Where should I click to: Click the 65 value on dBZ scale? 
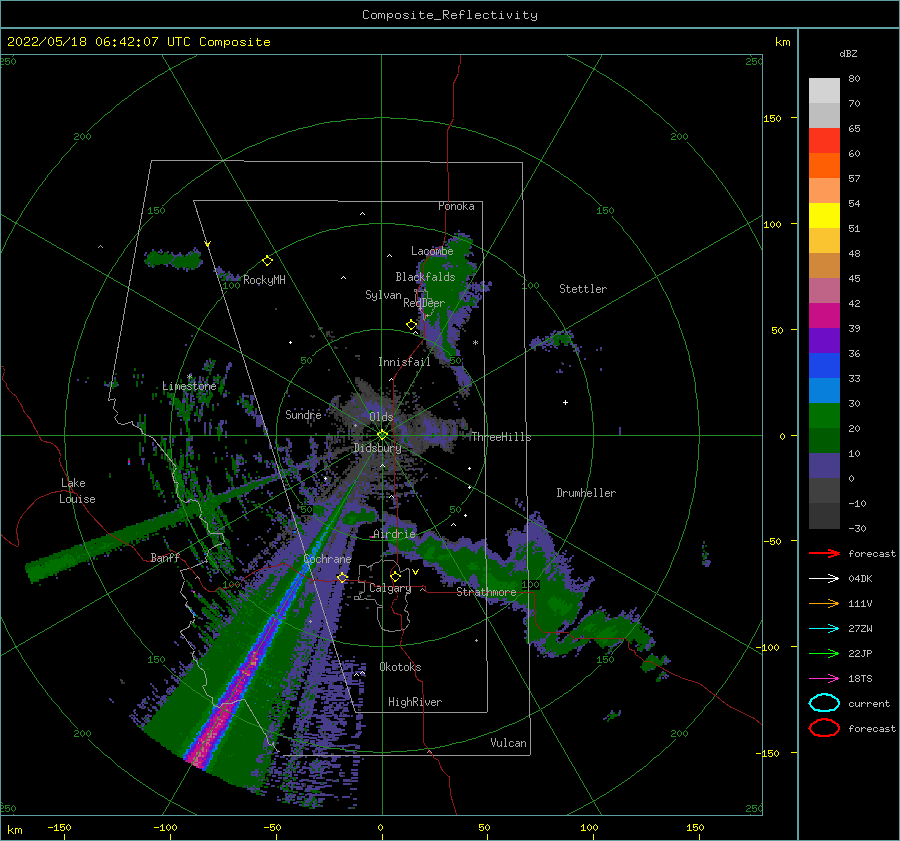(x=854, y=129)
